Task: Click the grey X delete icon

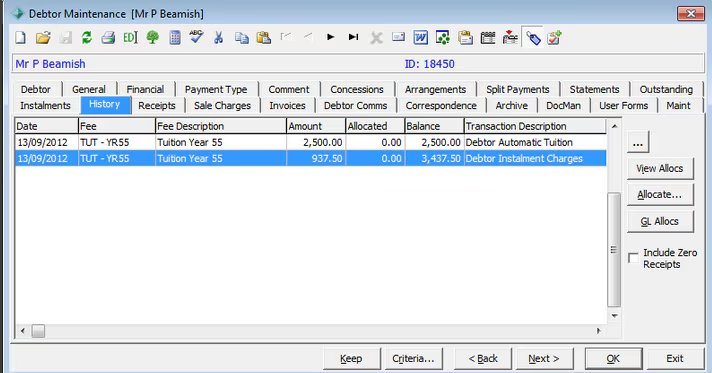Action: (x=376, y=38)
